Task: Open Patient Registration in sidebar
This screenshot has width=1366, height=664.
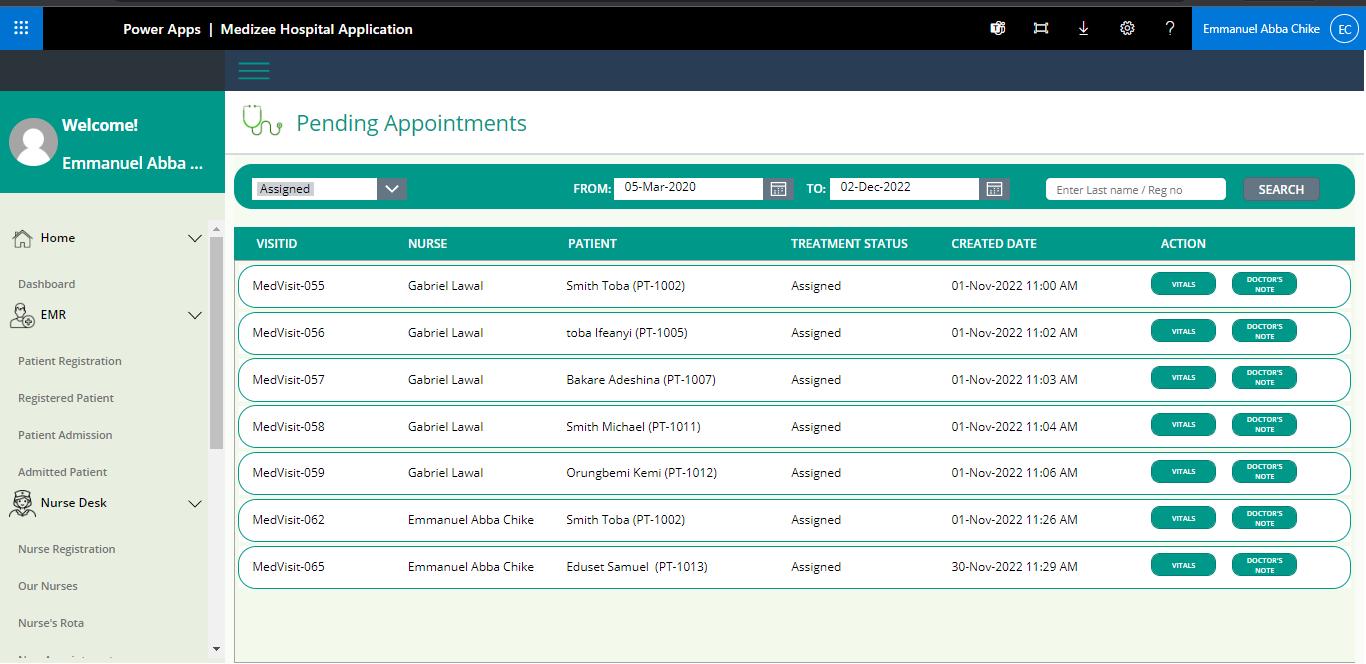Action: point(70,361)
